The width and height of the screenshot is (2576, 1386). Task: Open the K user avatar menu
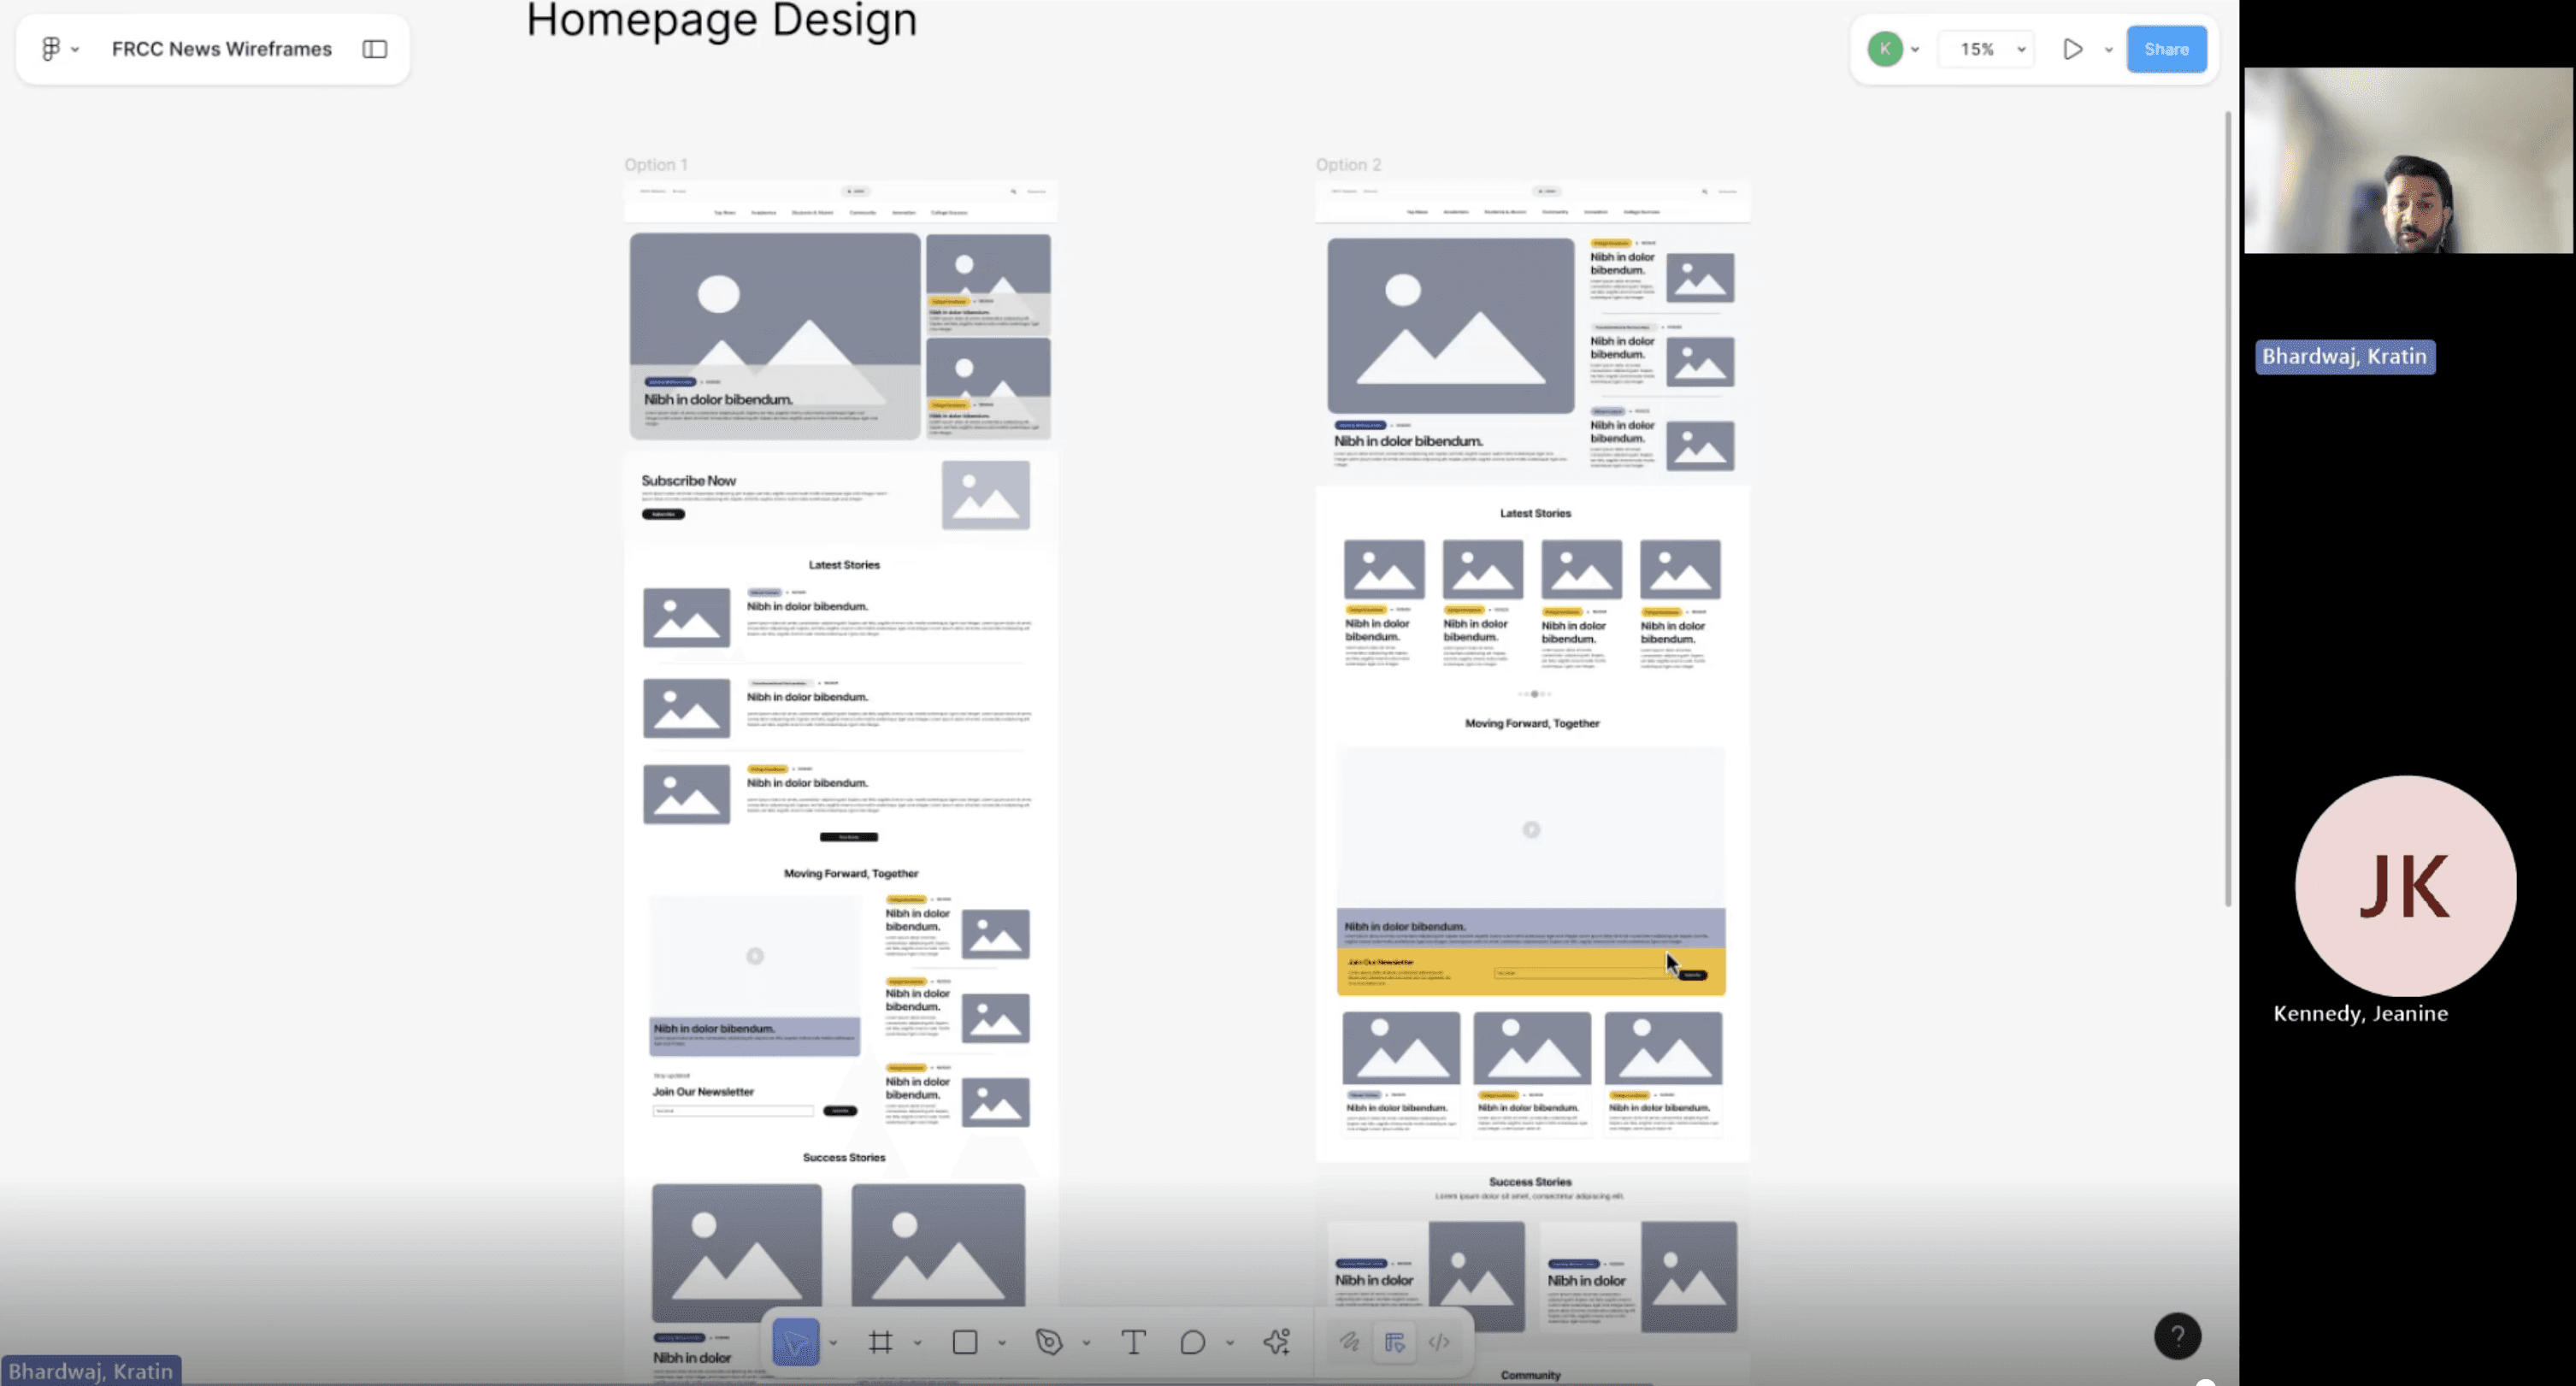click(1885, 49)
